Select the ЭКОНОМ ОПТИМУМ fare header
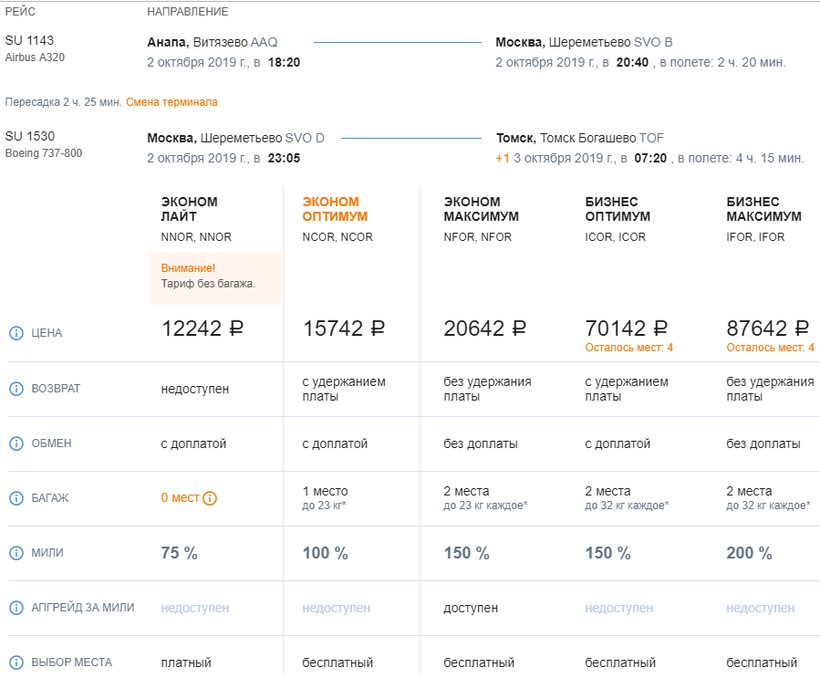The image size is (820, 678). click(335, 209)
